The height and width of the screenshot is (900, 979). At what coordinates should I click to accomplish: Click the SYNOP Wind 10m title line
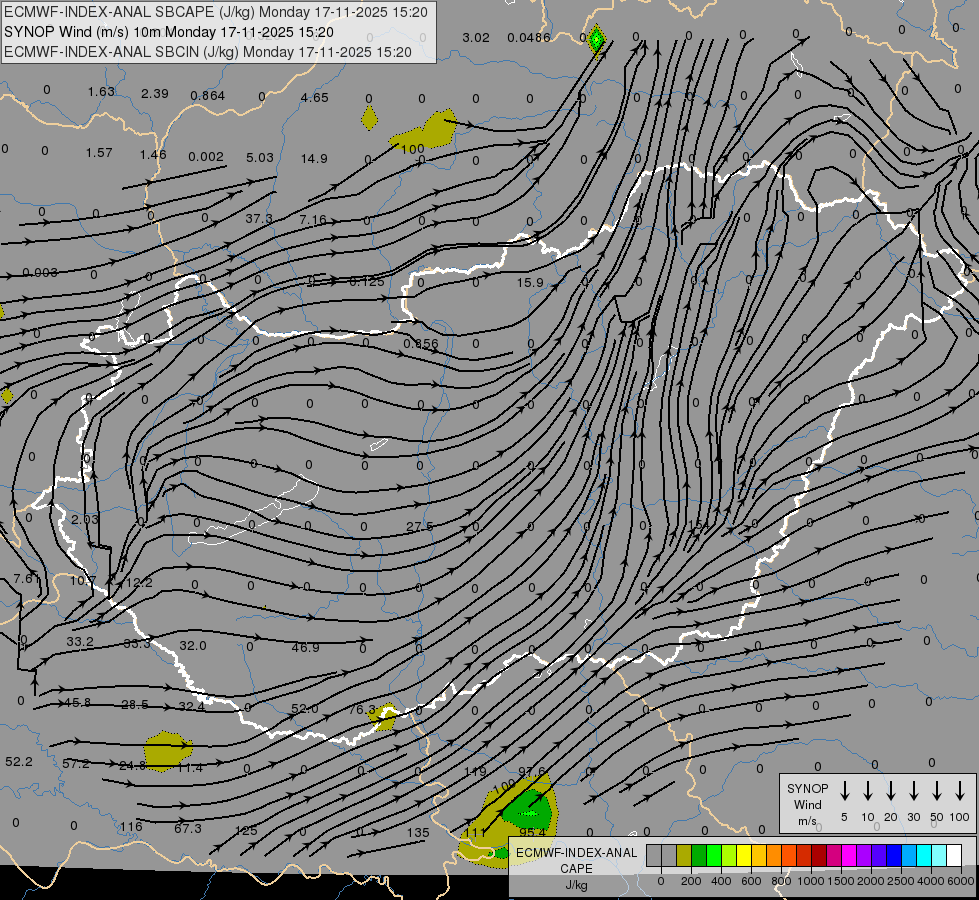[x=169, y=32]
